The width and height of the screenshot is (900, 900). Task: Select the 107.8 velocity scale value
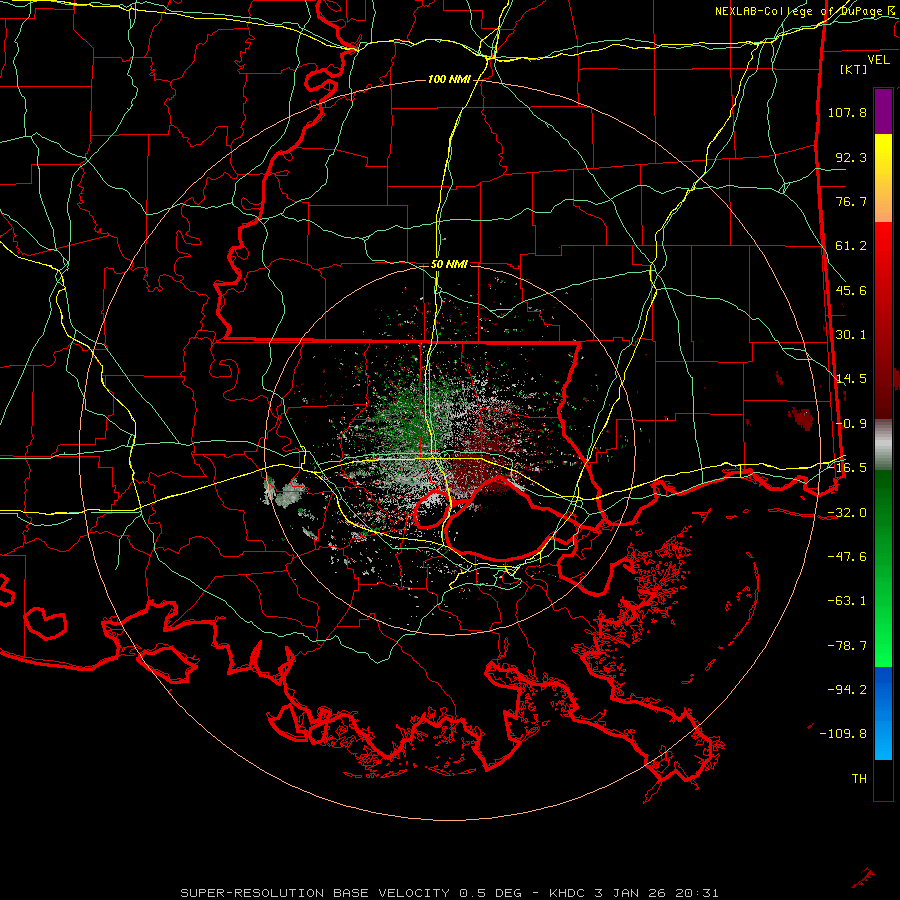(x=847, y=112)
